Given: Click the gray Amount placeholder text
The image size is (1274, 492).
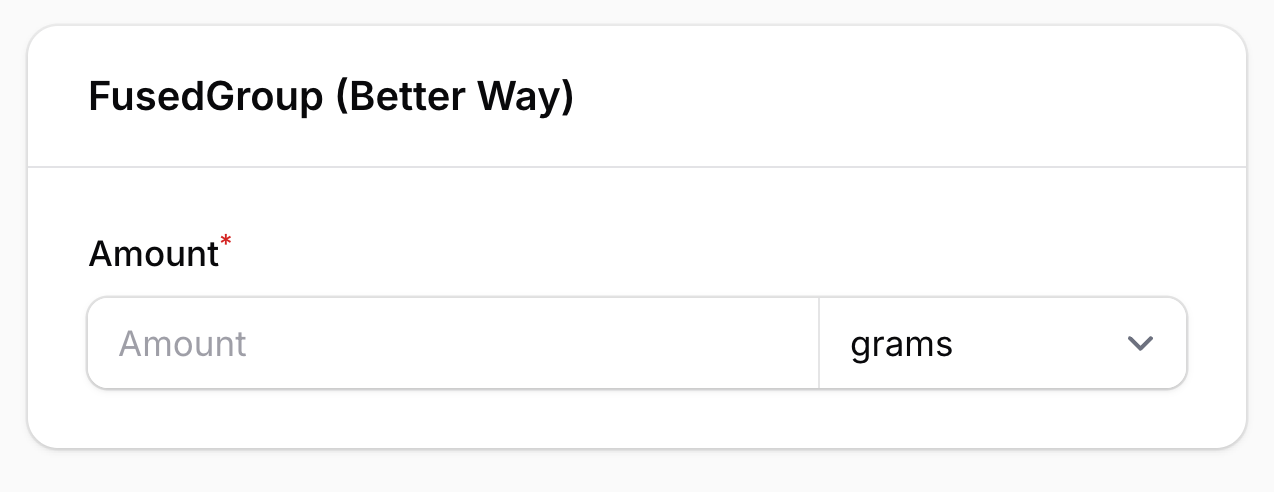Looking at the screenshot, I should point(182,344).
